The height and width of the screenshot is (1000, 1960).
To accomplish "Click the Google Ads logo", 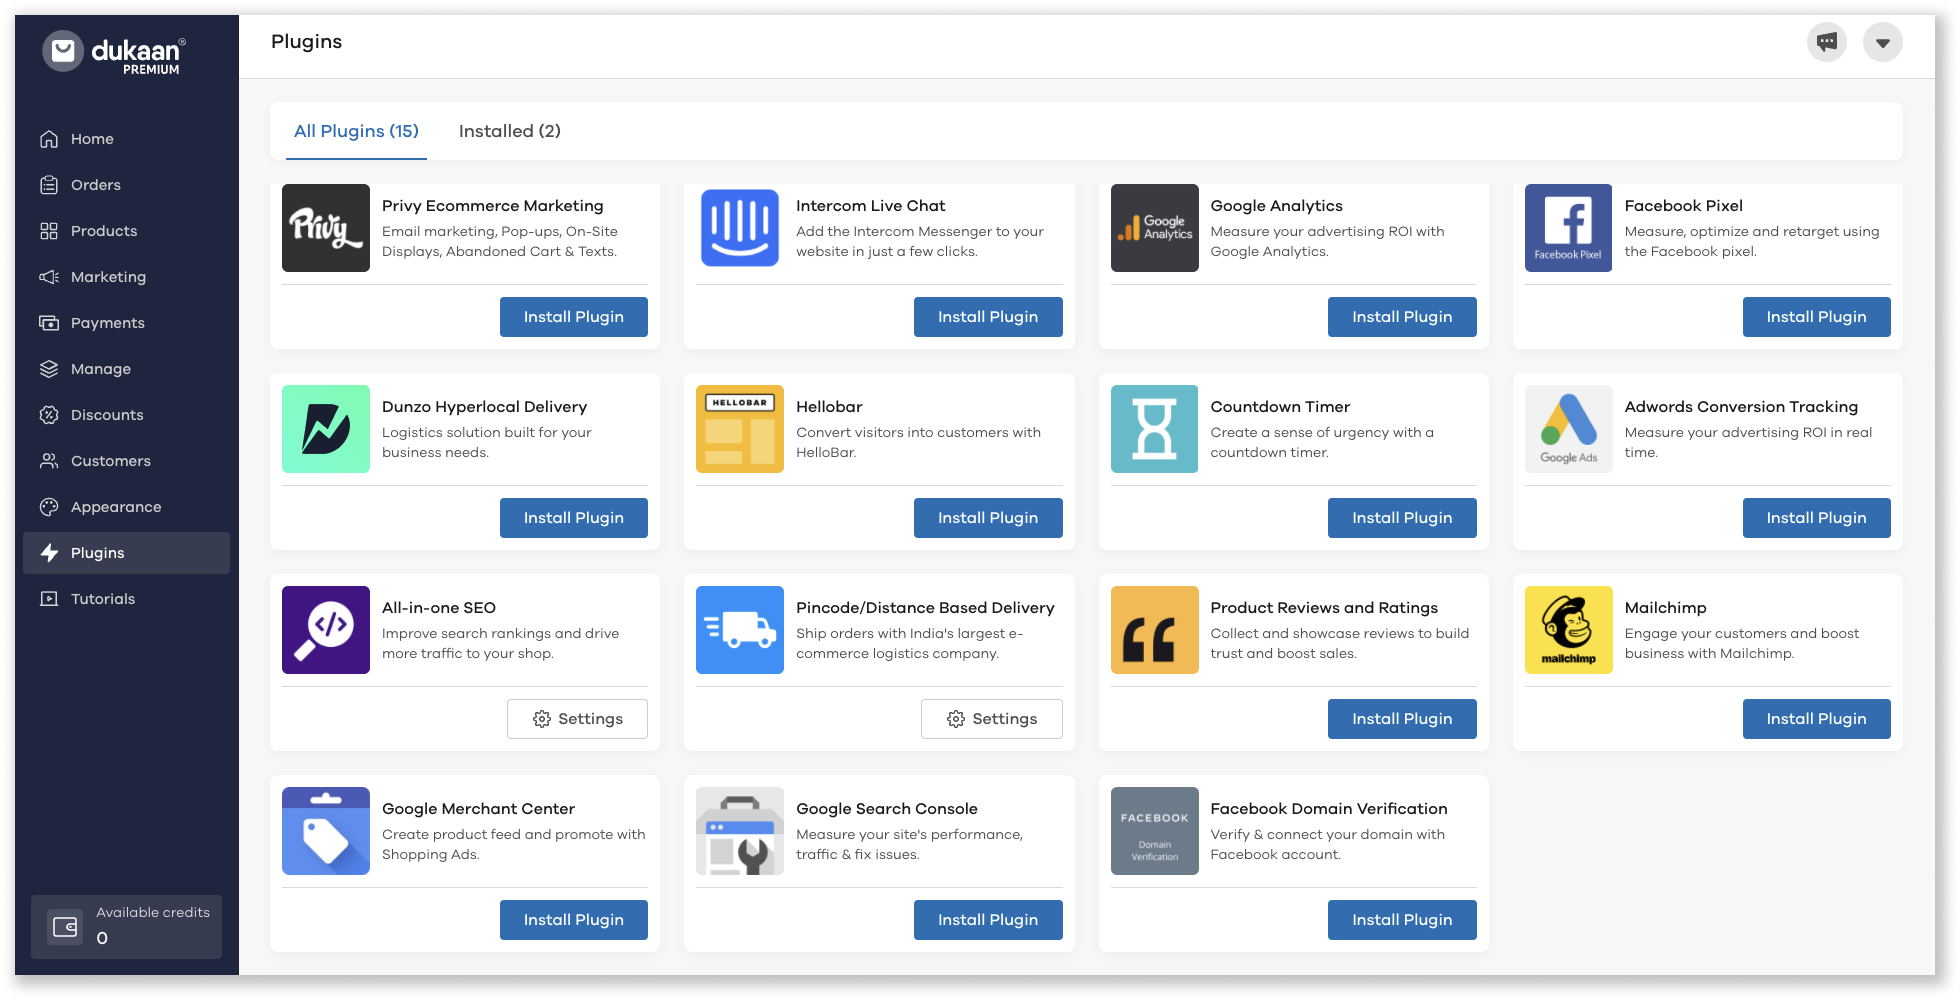I will coord(1568,429).
